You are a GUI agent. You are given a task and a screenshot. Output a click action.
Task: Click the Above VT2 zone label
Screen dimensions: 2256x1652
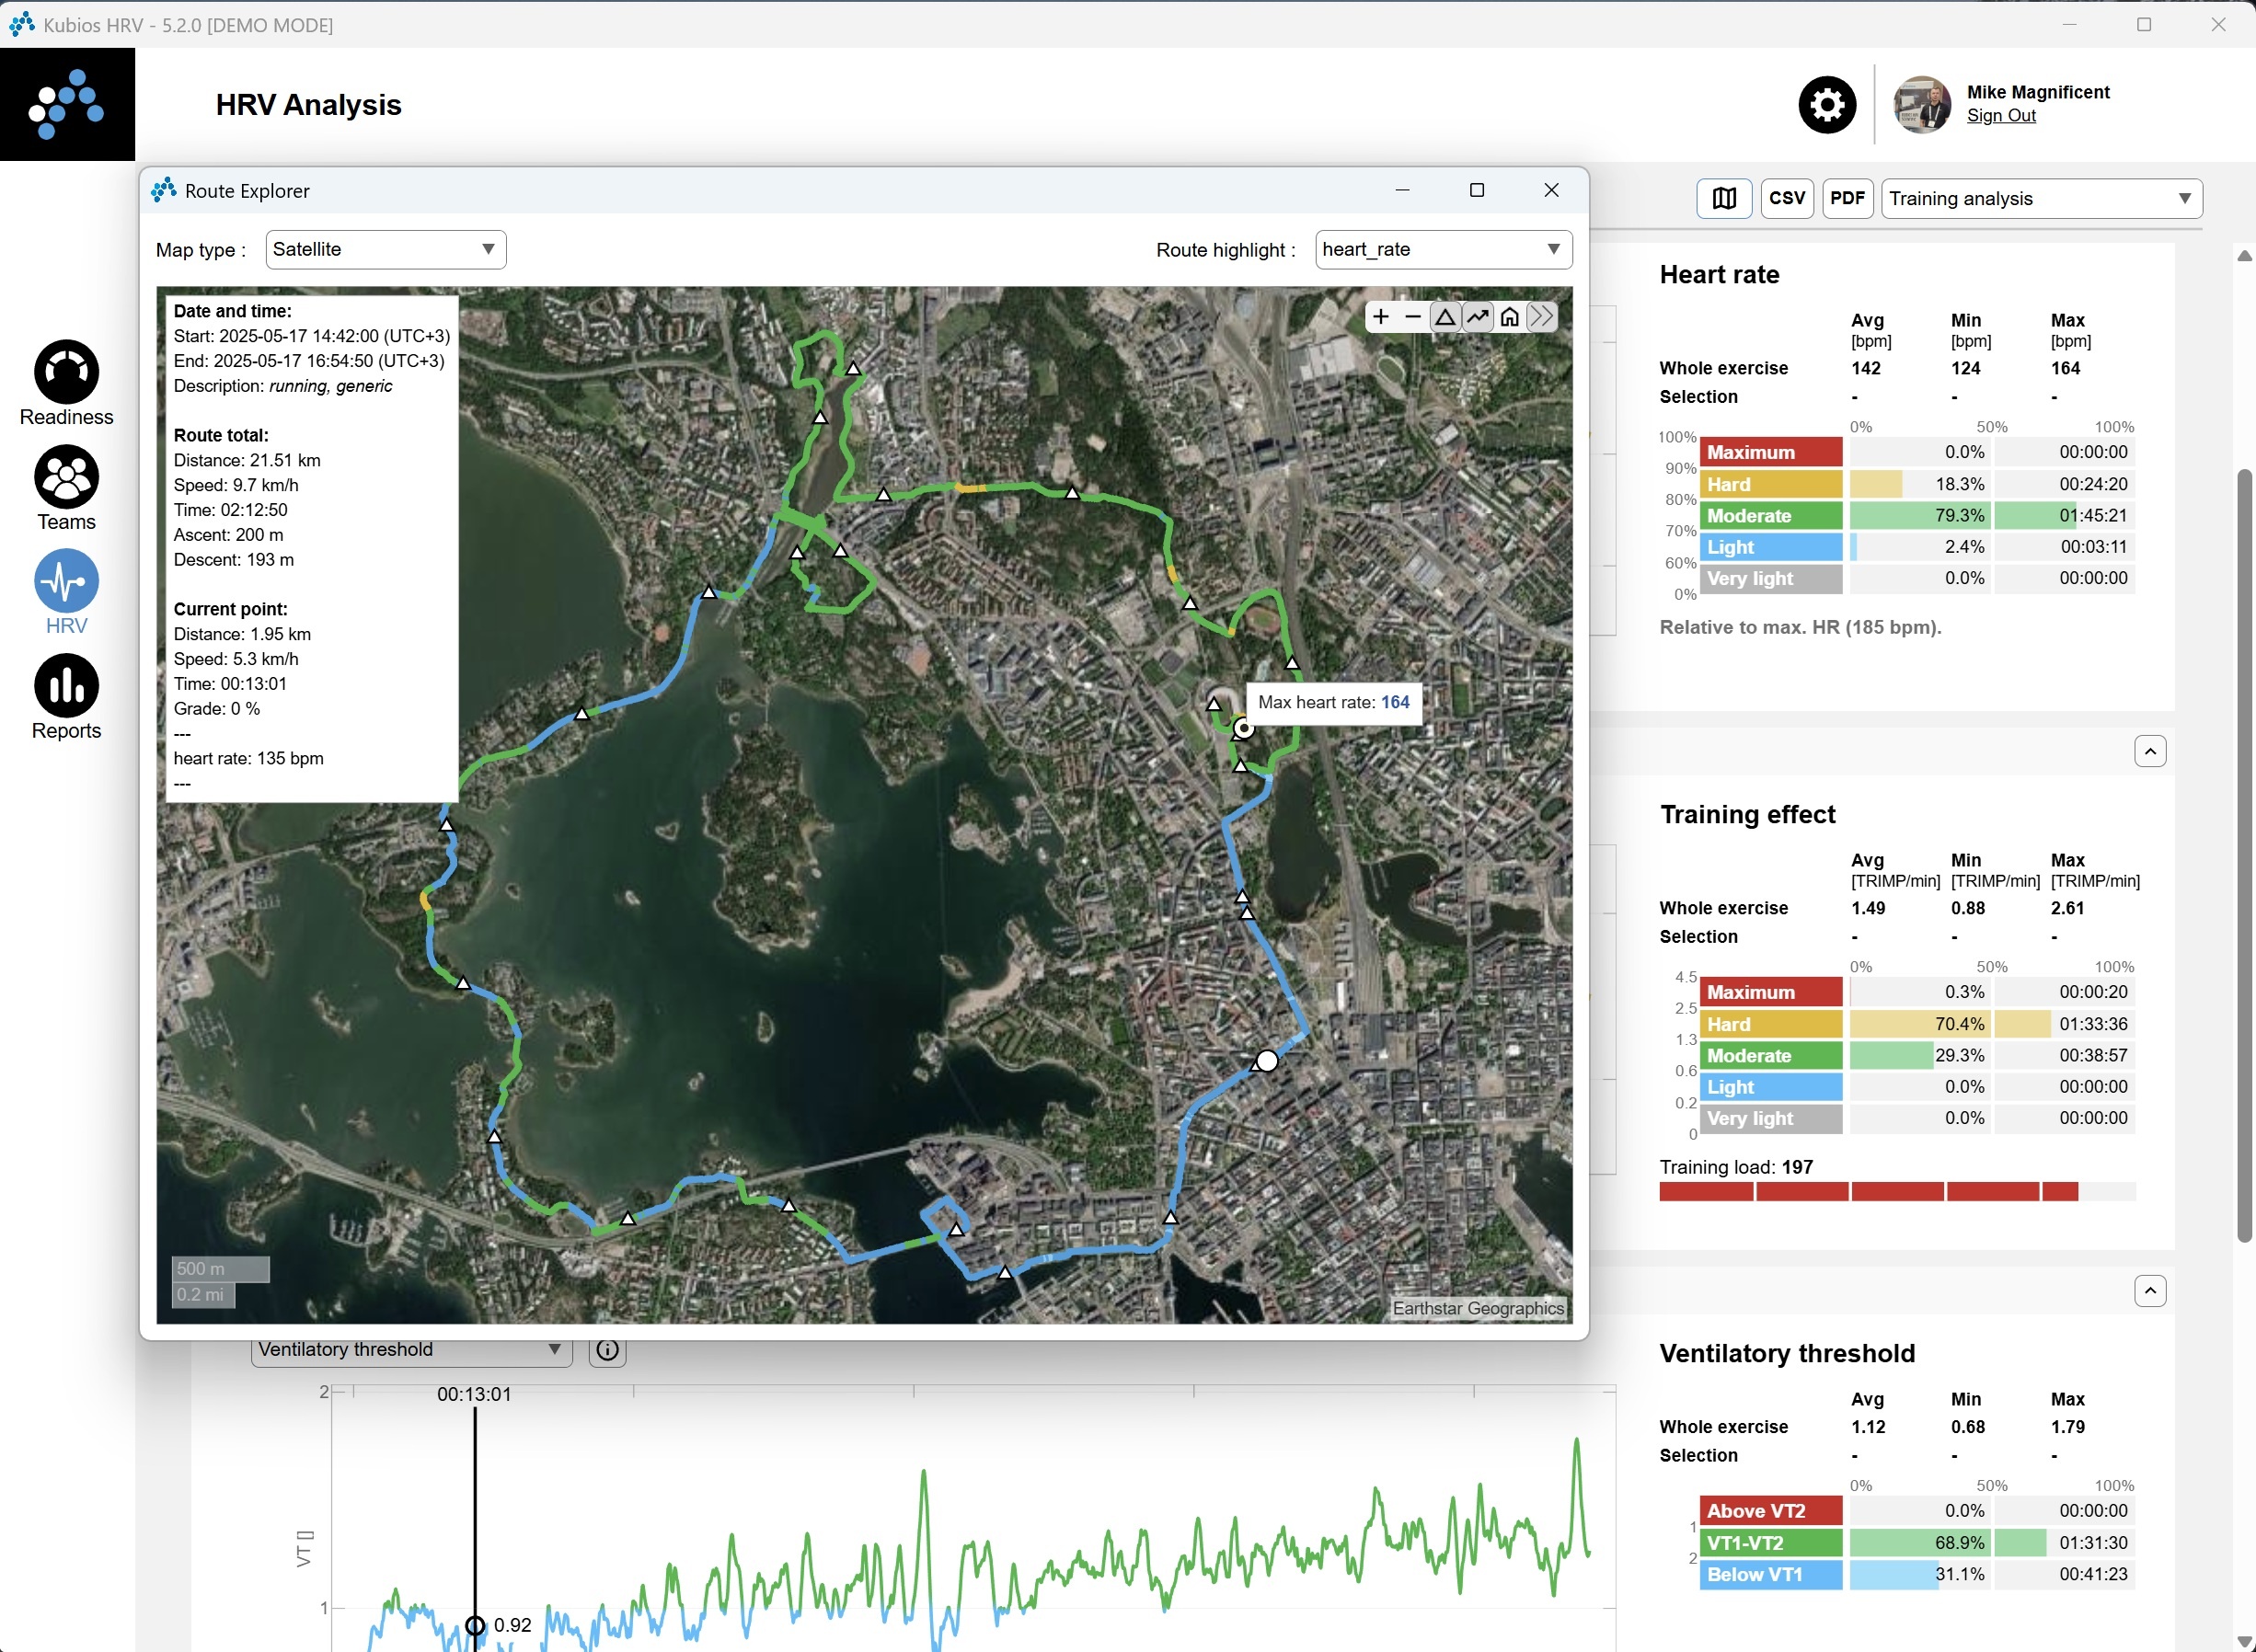point(1770,1511)
